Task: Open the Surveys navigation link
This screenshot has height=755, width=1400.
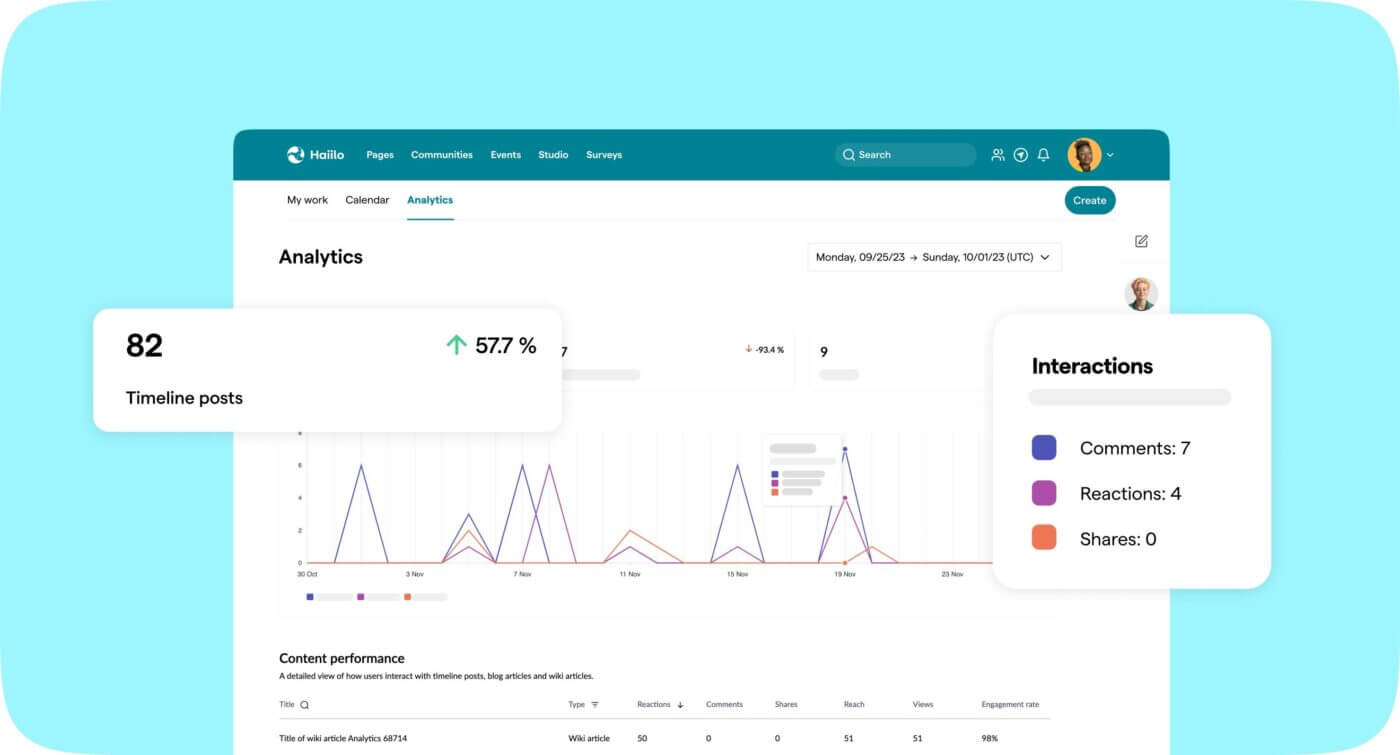Action: (x=604, y=155)
